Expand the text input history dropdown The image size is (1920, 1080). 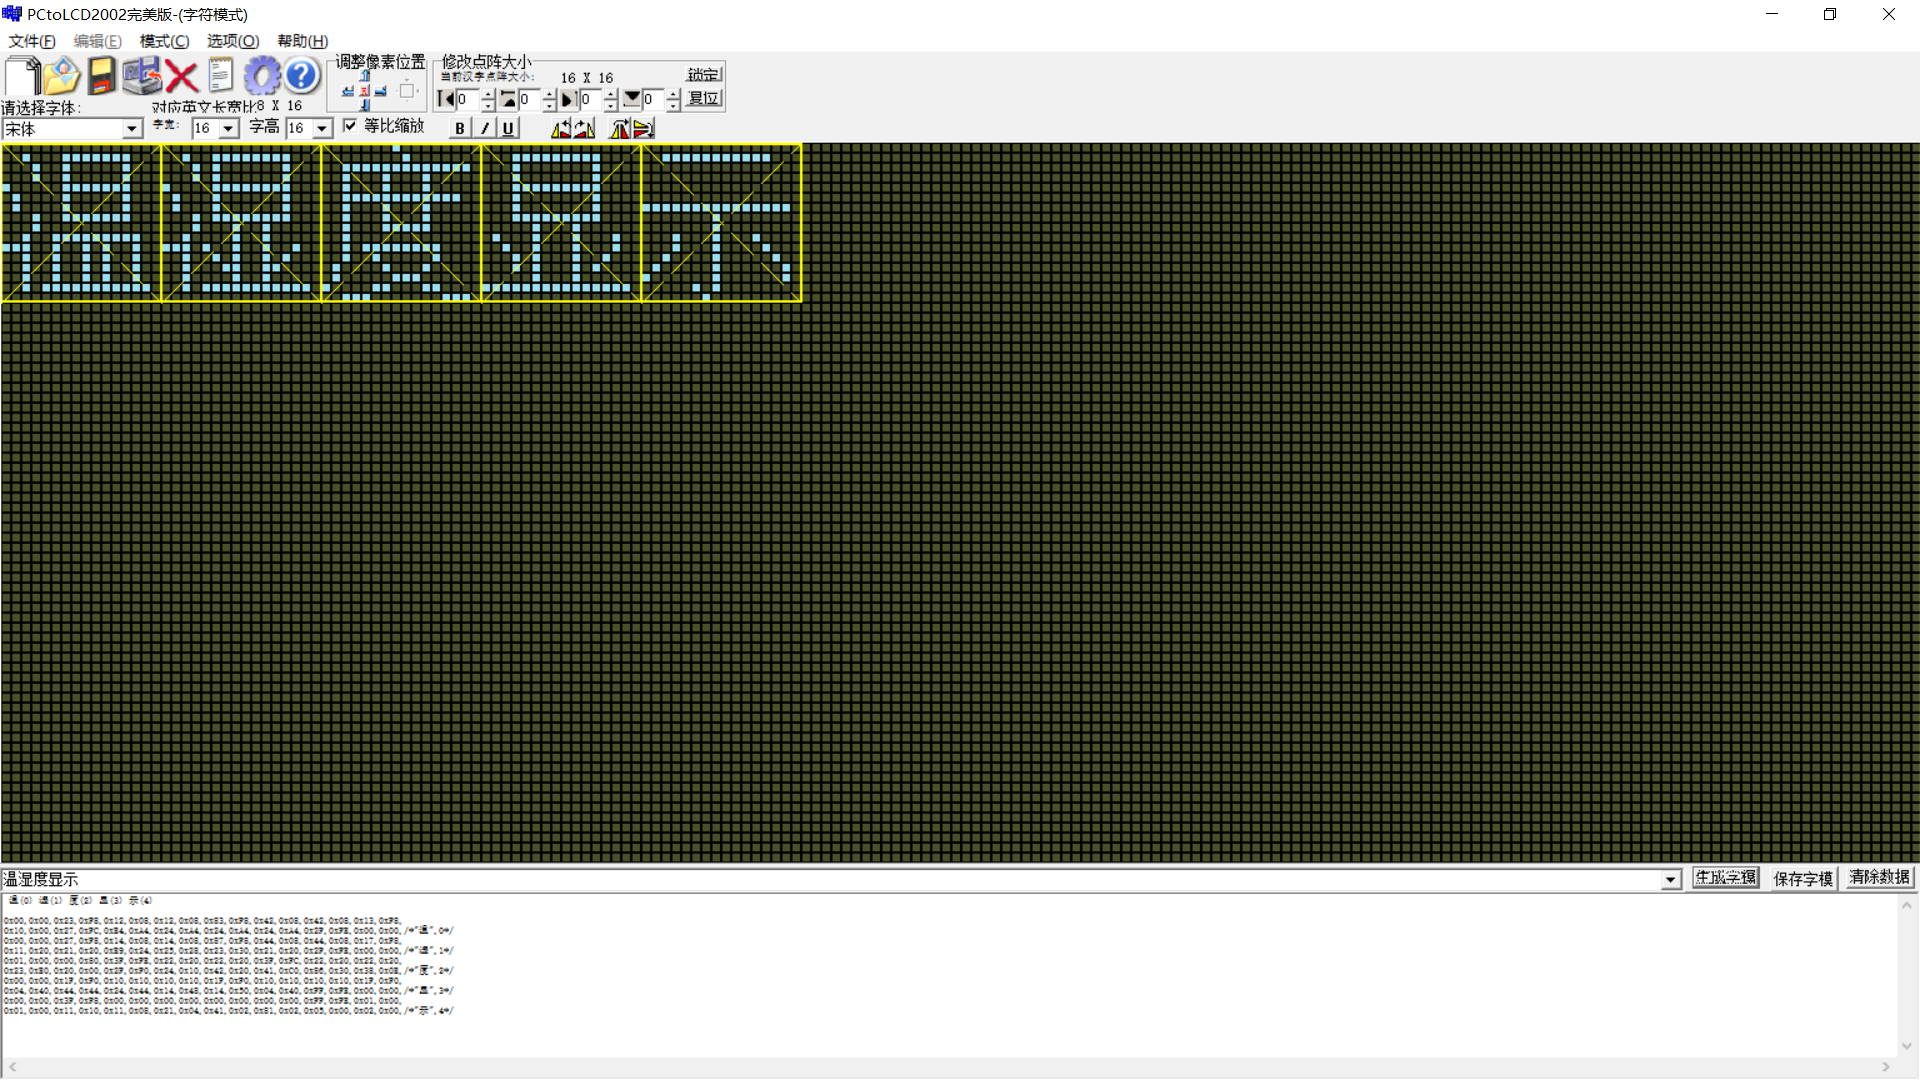click(1670, 880)
